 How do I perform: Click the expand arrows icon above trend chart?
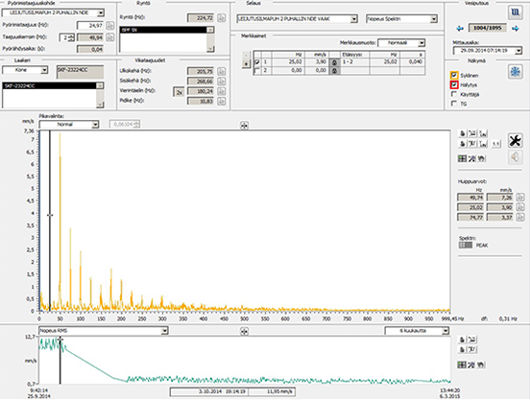tap(244, 331)
